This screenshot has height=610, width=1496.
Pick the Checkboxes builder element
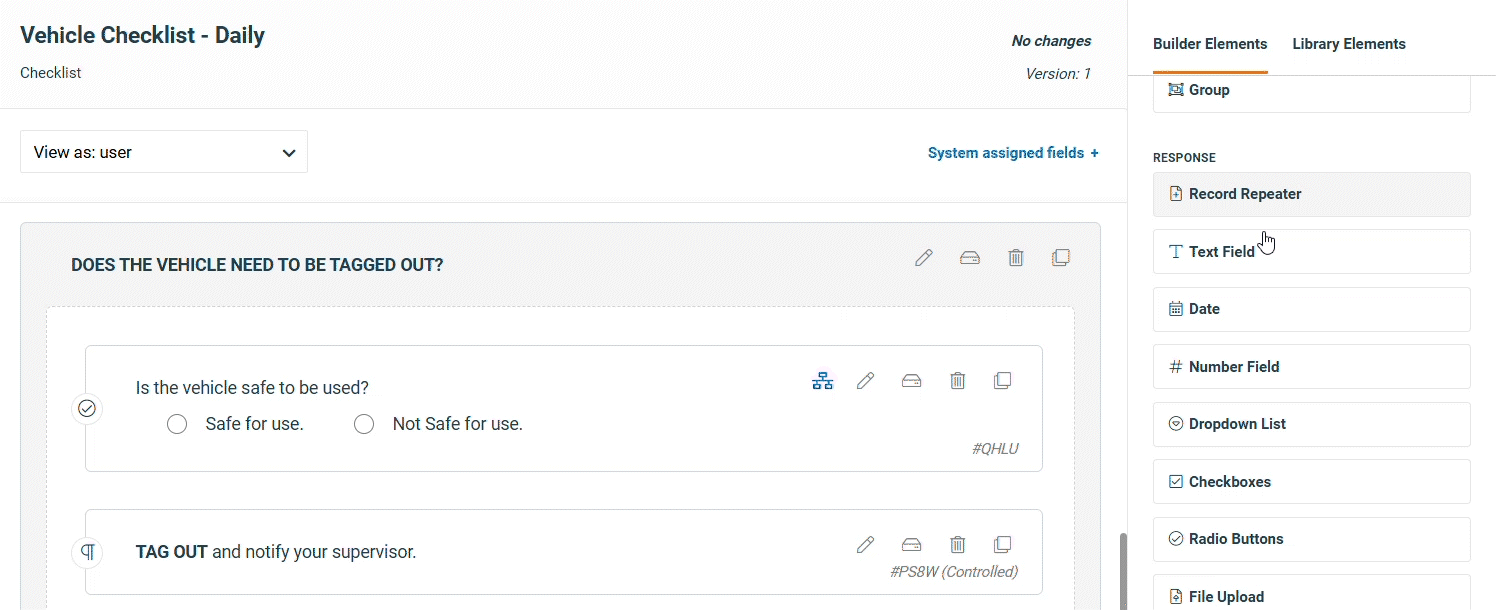tap(1311, 482)
